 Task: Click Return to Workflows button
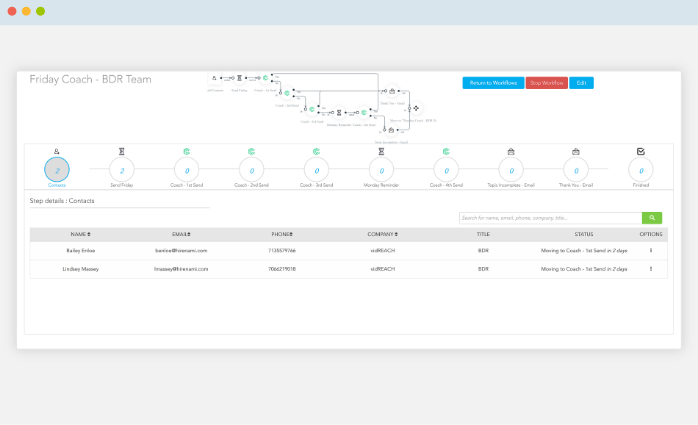(493, 83)
